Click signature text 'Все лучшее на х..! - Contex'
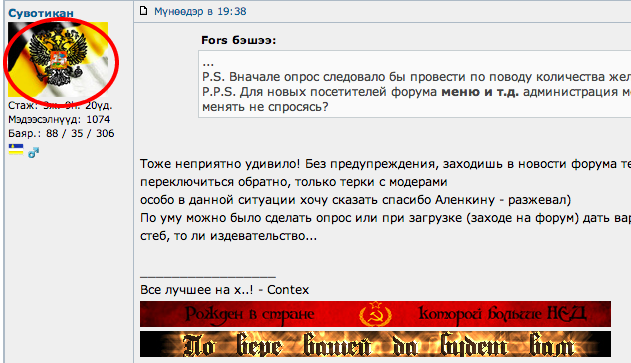 (x=225, y=290)
